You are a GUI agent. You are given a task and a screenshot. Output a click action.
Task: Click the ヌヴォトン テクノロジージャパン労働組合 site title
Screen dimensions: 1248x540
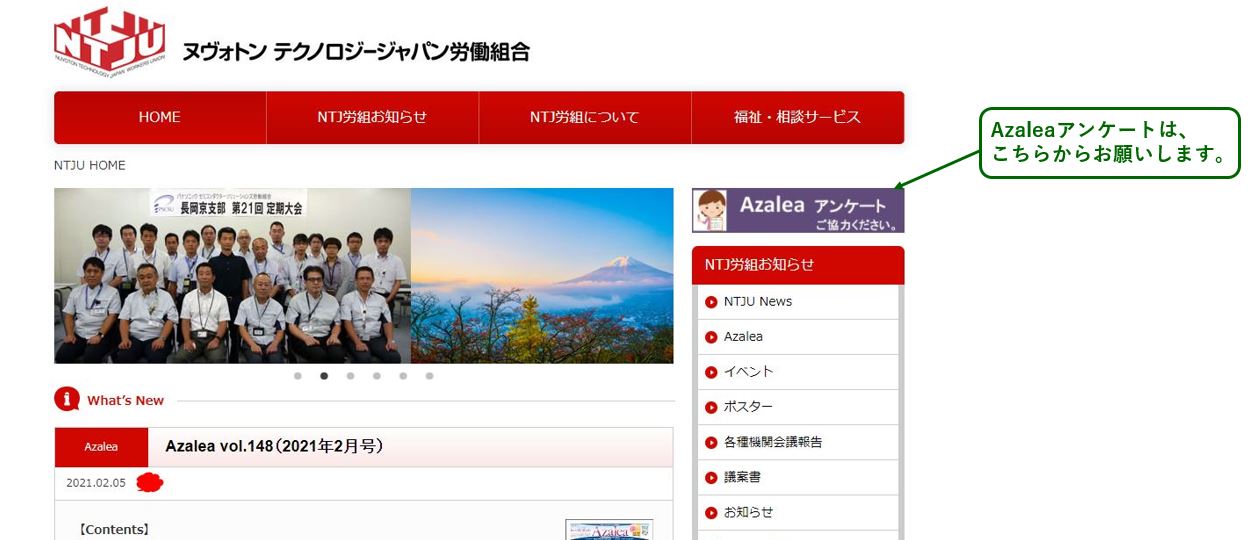[356, 52]
